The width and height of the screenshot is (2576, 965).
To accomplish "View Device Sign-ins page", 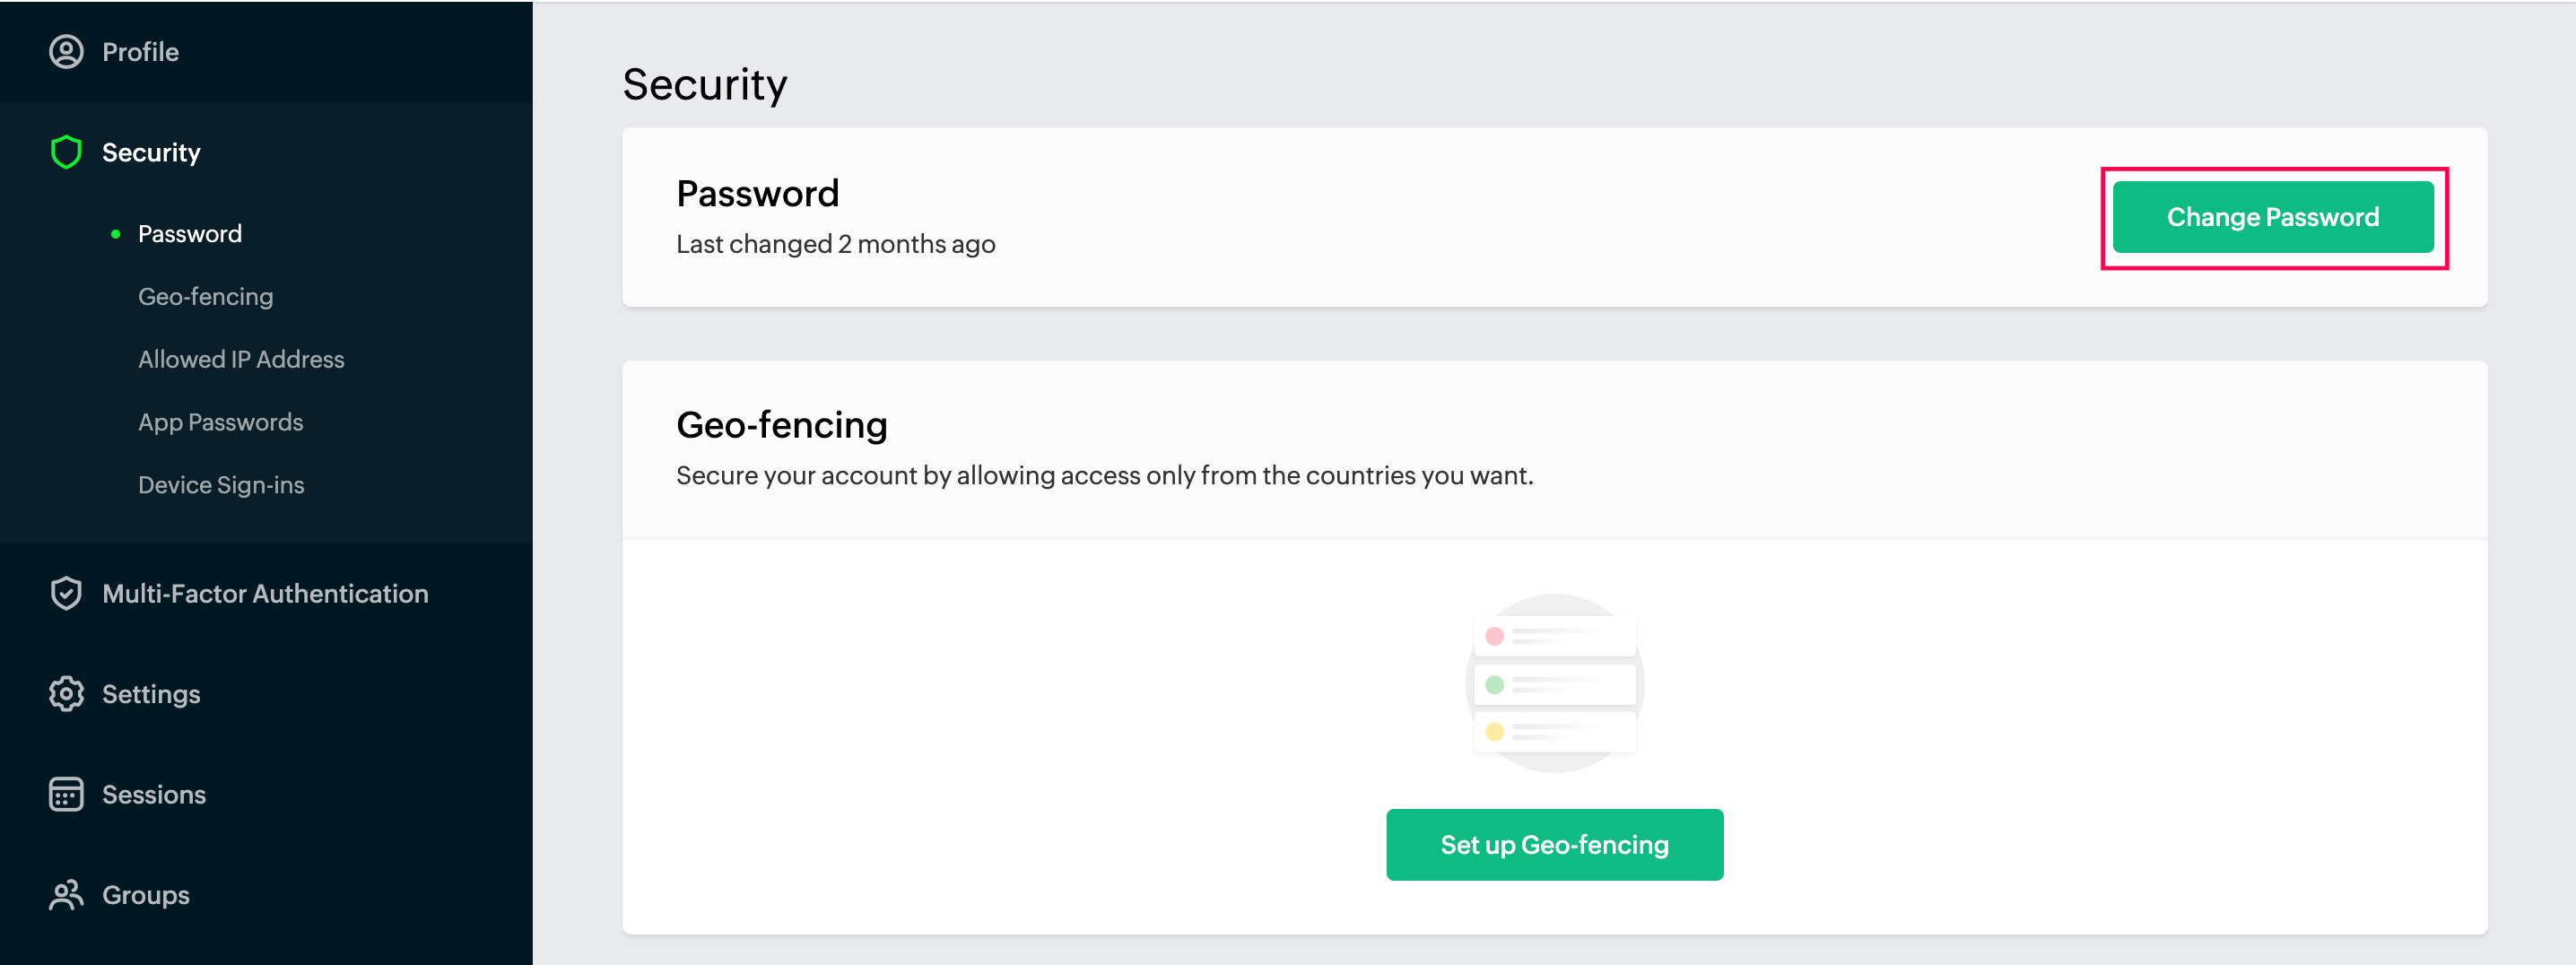I will pyautogui.click(x=221, y=485).
